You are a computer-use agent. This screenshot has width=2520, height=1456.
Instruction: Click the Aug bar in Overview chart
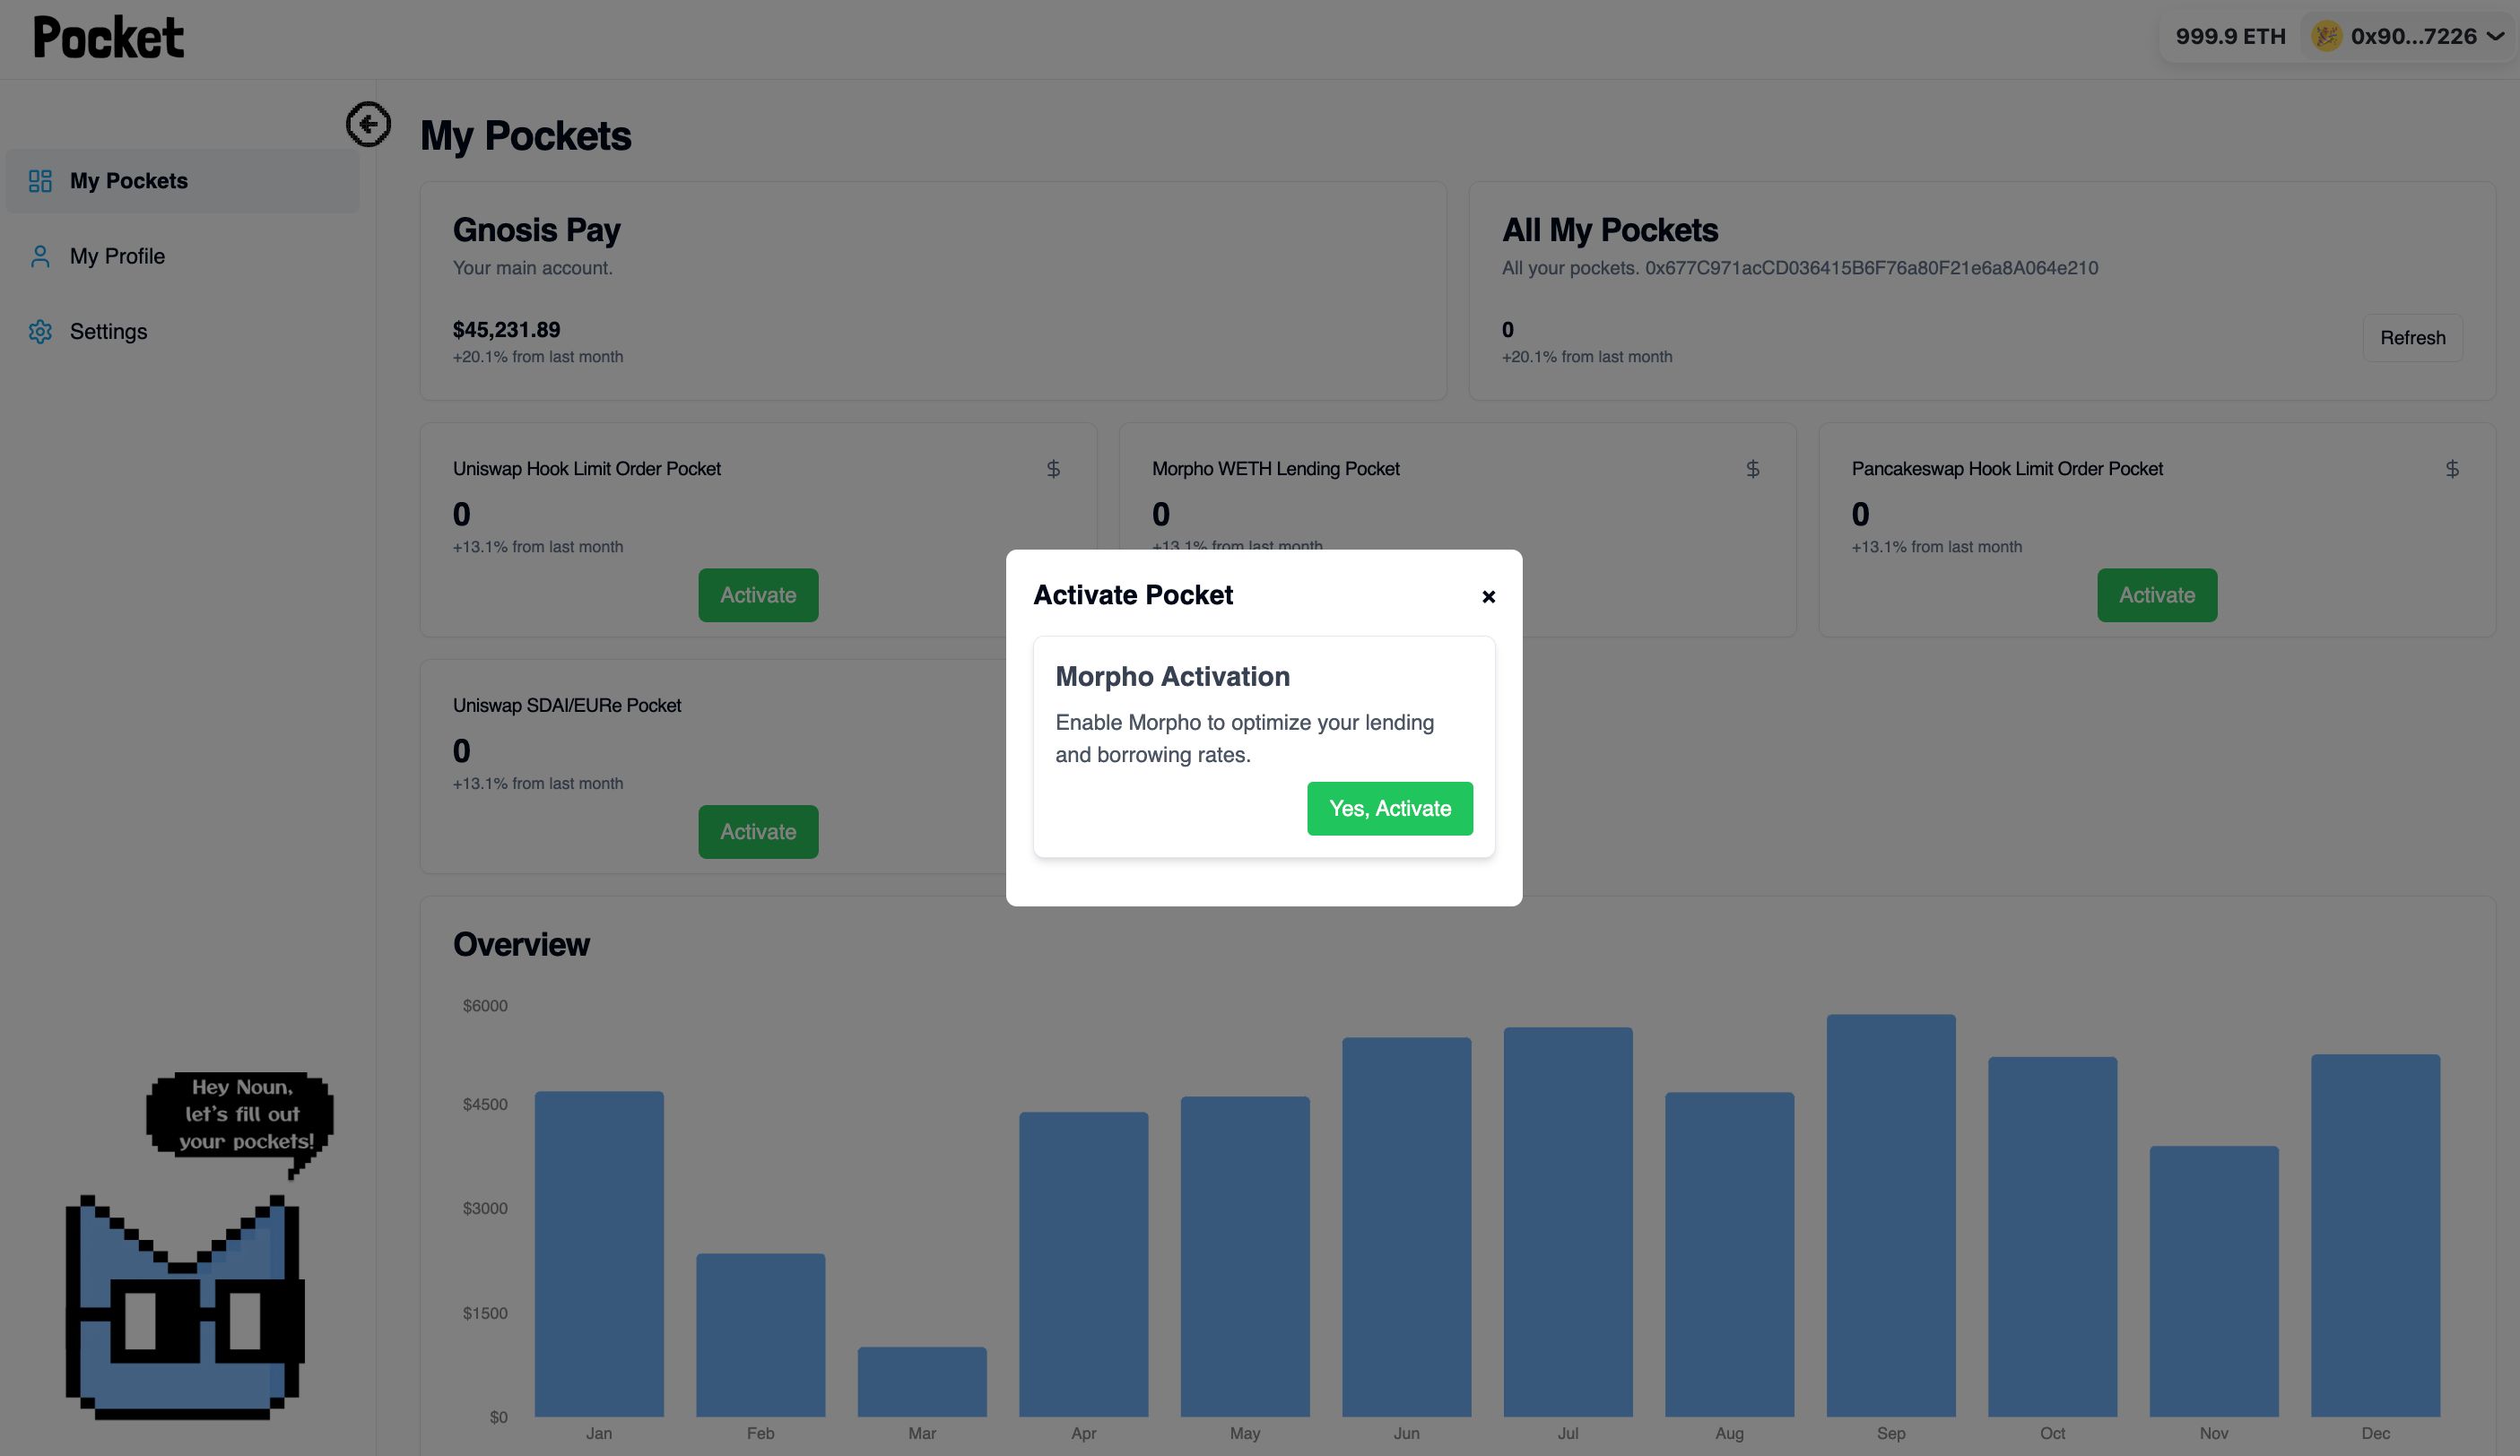tap(1730, 1254)
